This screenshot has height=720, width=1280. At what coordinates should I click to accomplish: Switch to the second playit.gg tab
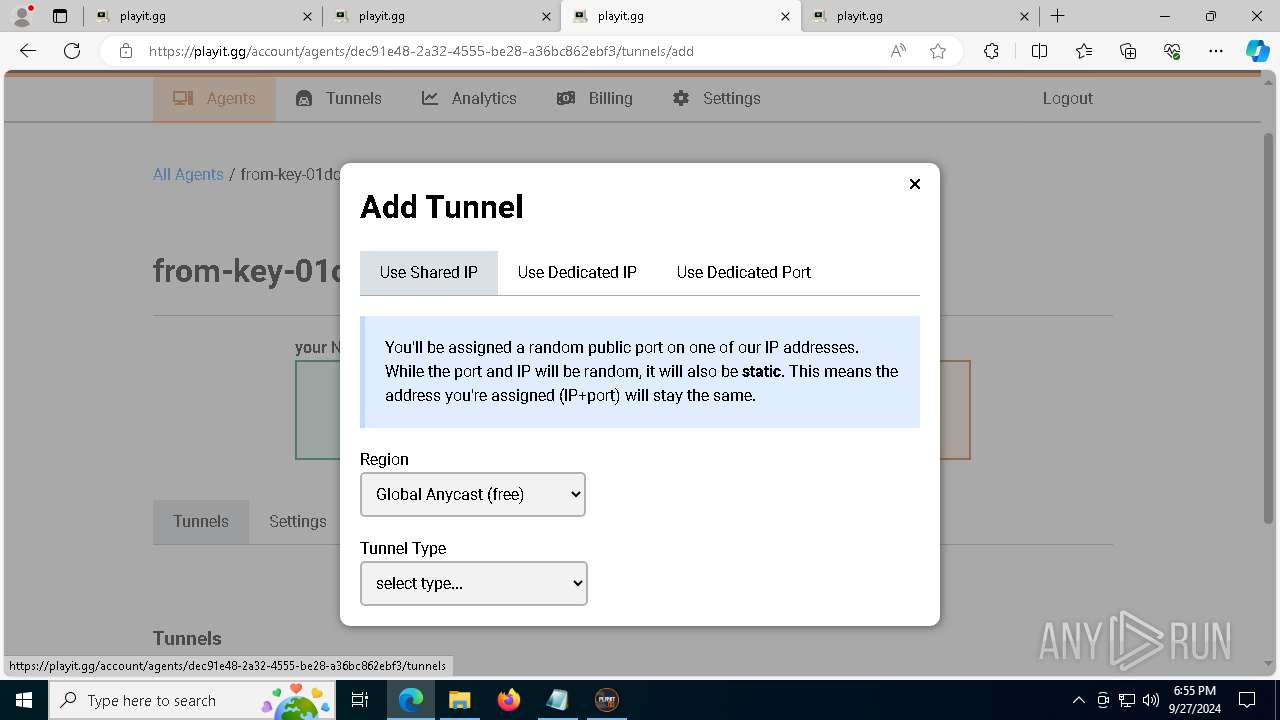[441, 16]
